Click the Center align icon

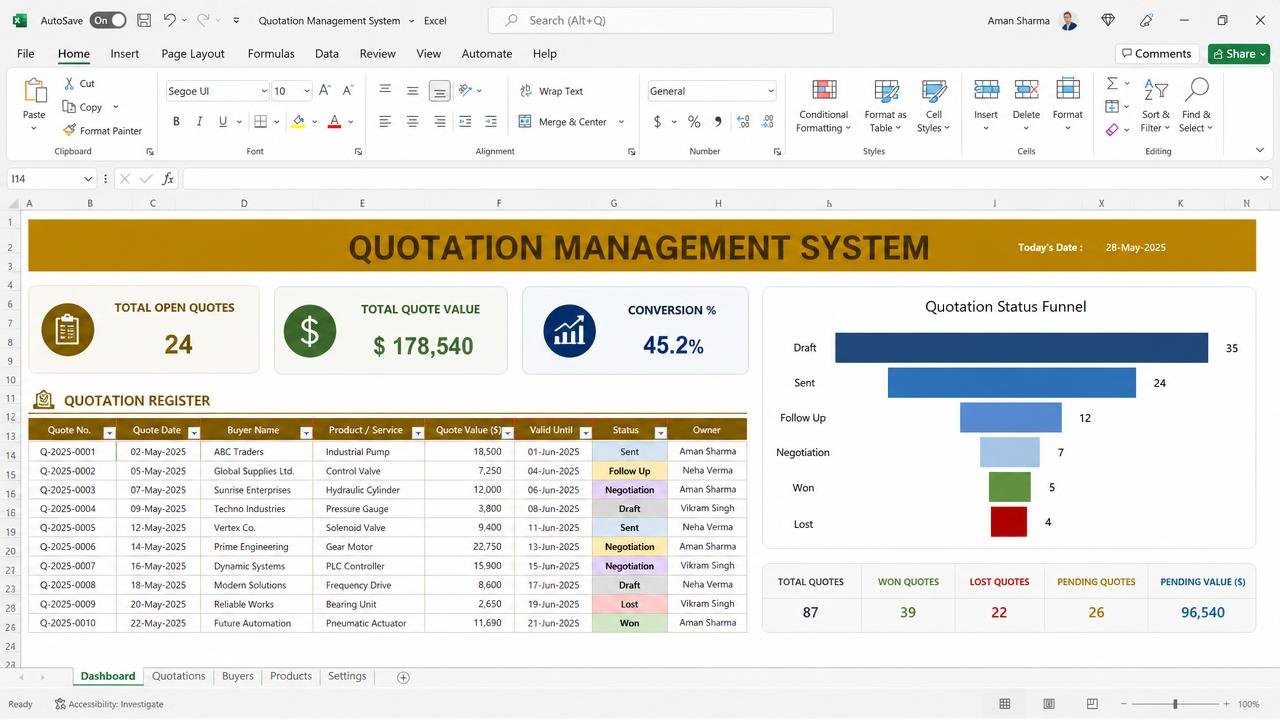pos(412,122)
